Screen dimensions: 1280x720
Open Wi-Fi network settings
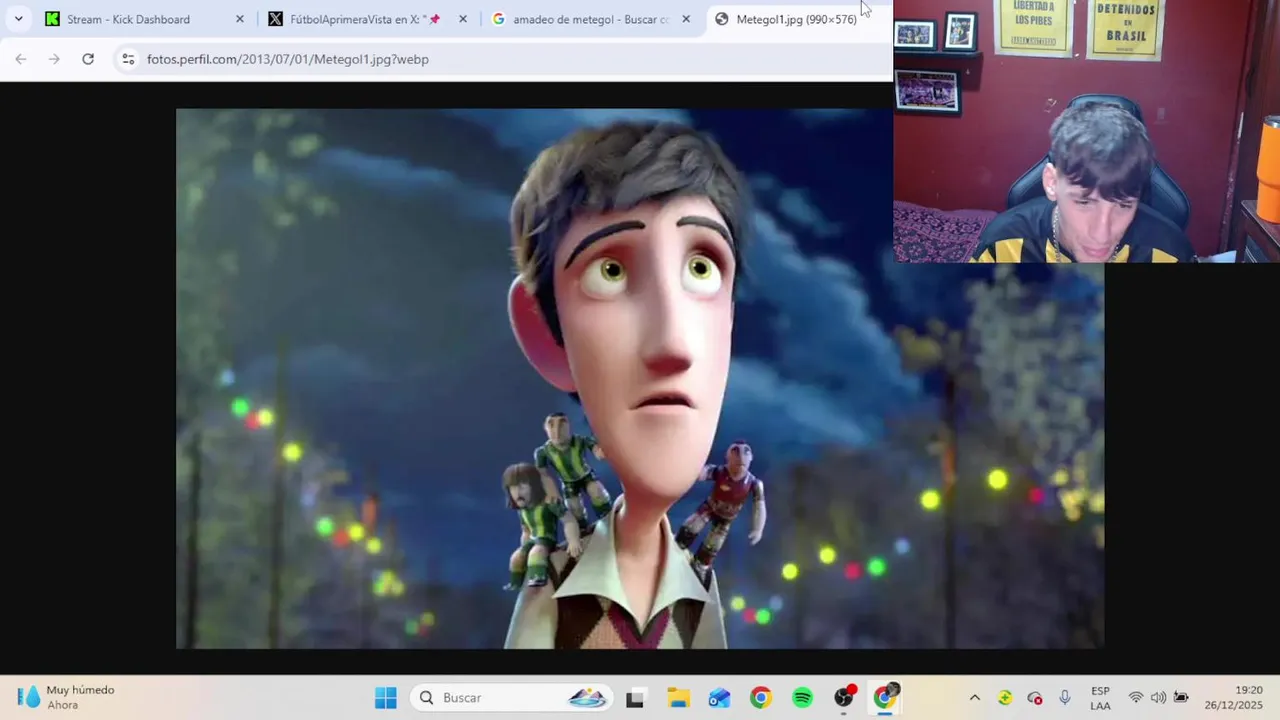(x=1136, y=698)
